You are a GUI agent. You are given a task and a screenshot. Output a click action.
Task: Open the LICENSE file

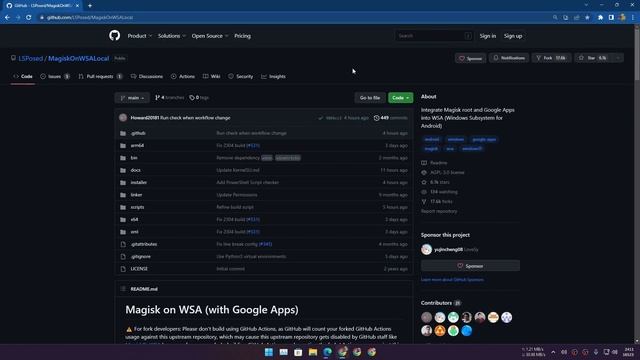[x=139, y=269]
